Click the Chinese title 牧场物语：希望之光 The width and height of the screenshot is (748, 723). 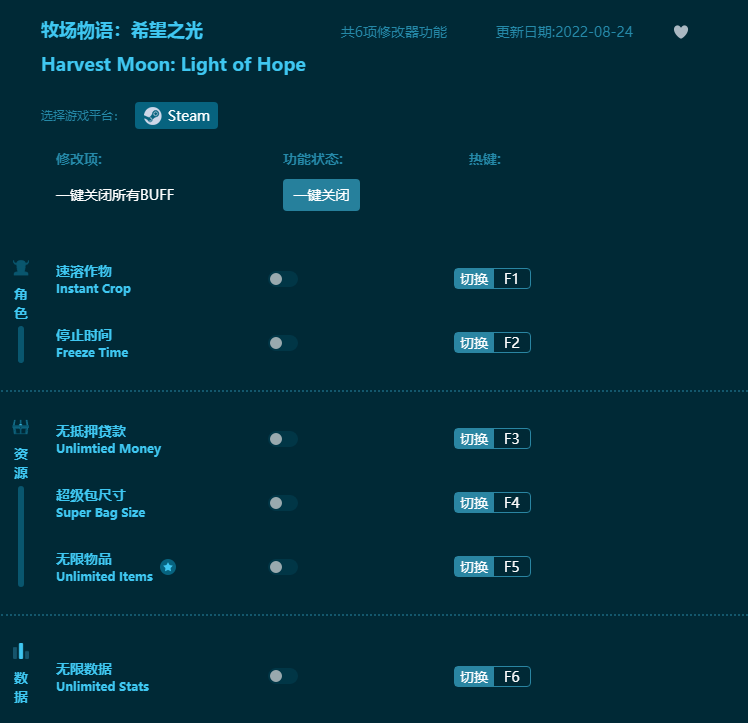[x=122, y=31]
